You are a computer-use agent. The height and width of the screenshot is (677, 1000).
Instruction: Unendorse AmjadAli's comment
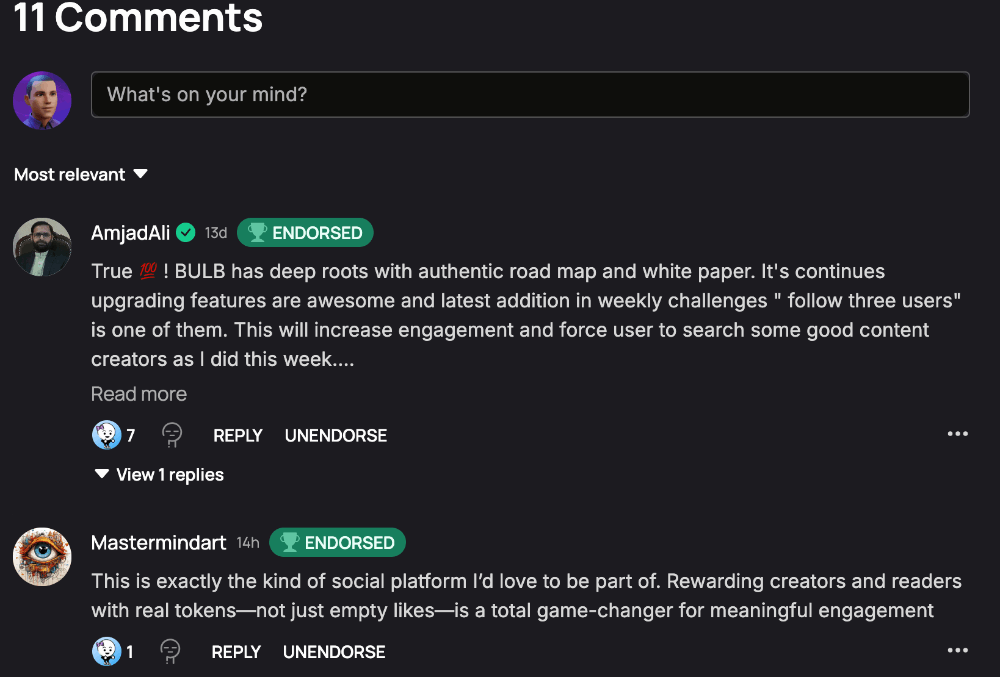[335, 435]
